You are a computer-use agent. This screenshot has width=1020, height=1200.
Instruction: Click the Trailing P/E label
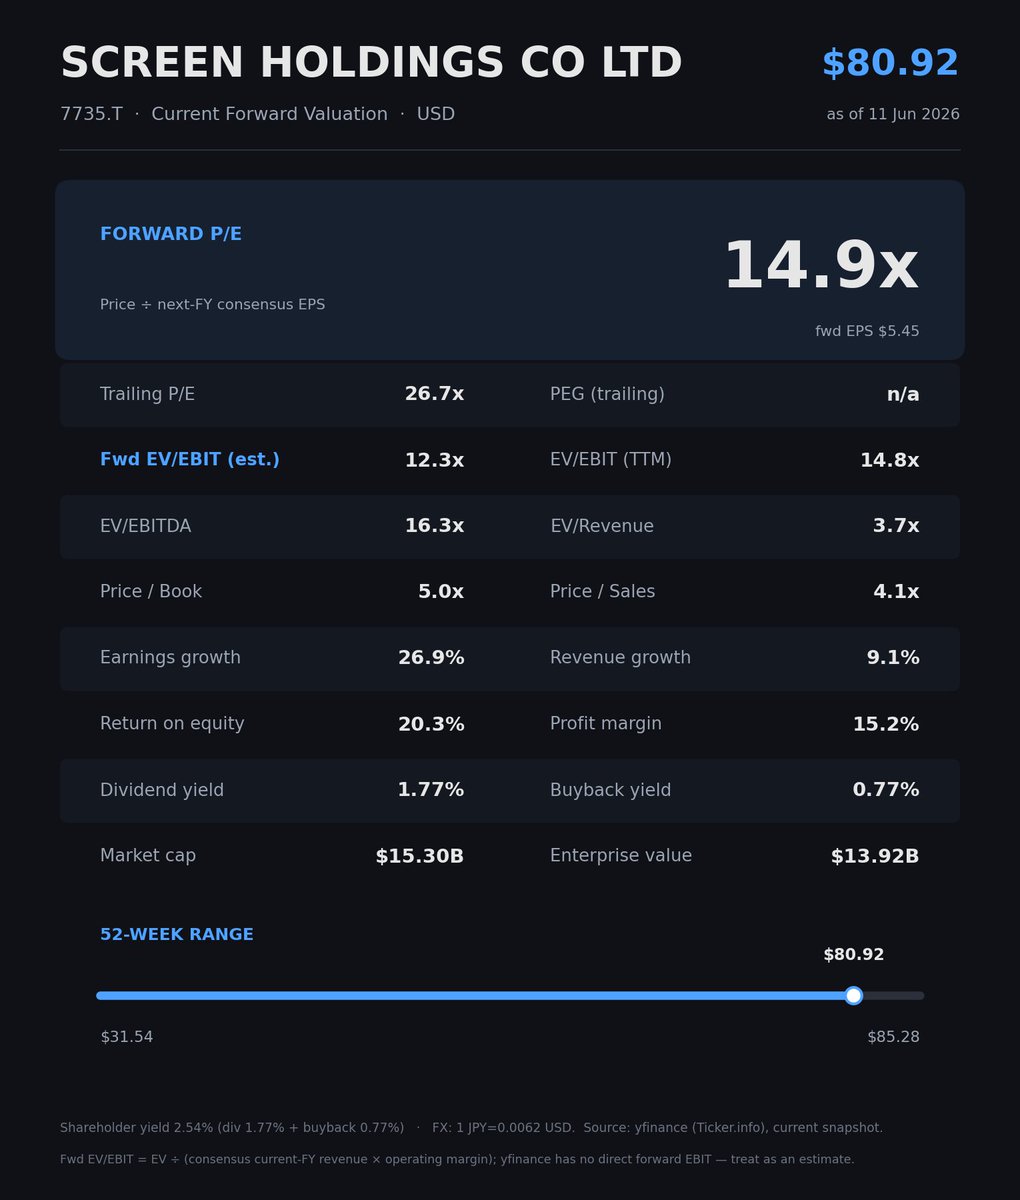pyautogui.click(x=147, y=394)
